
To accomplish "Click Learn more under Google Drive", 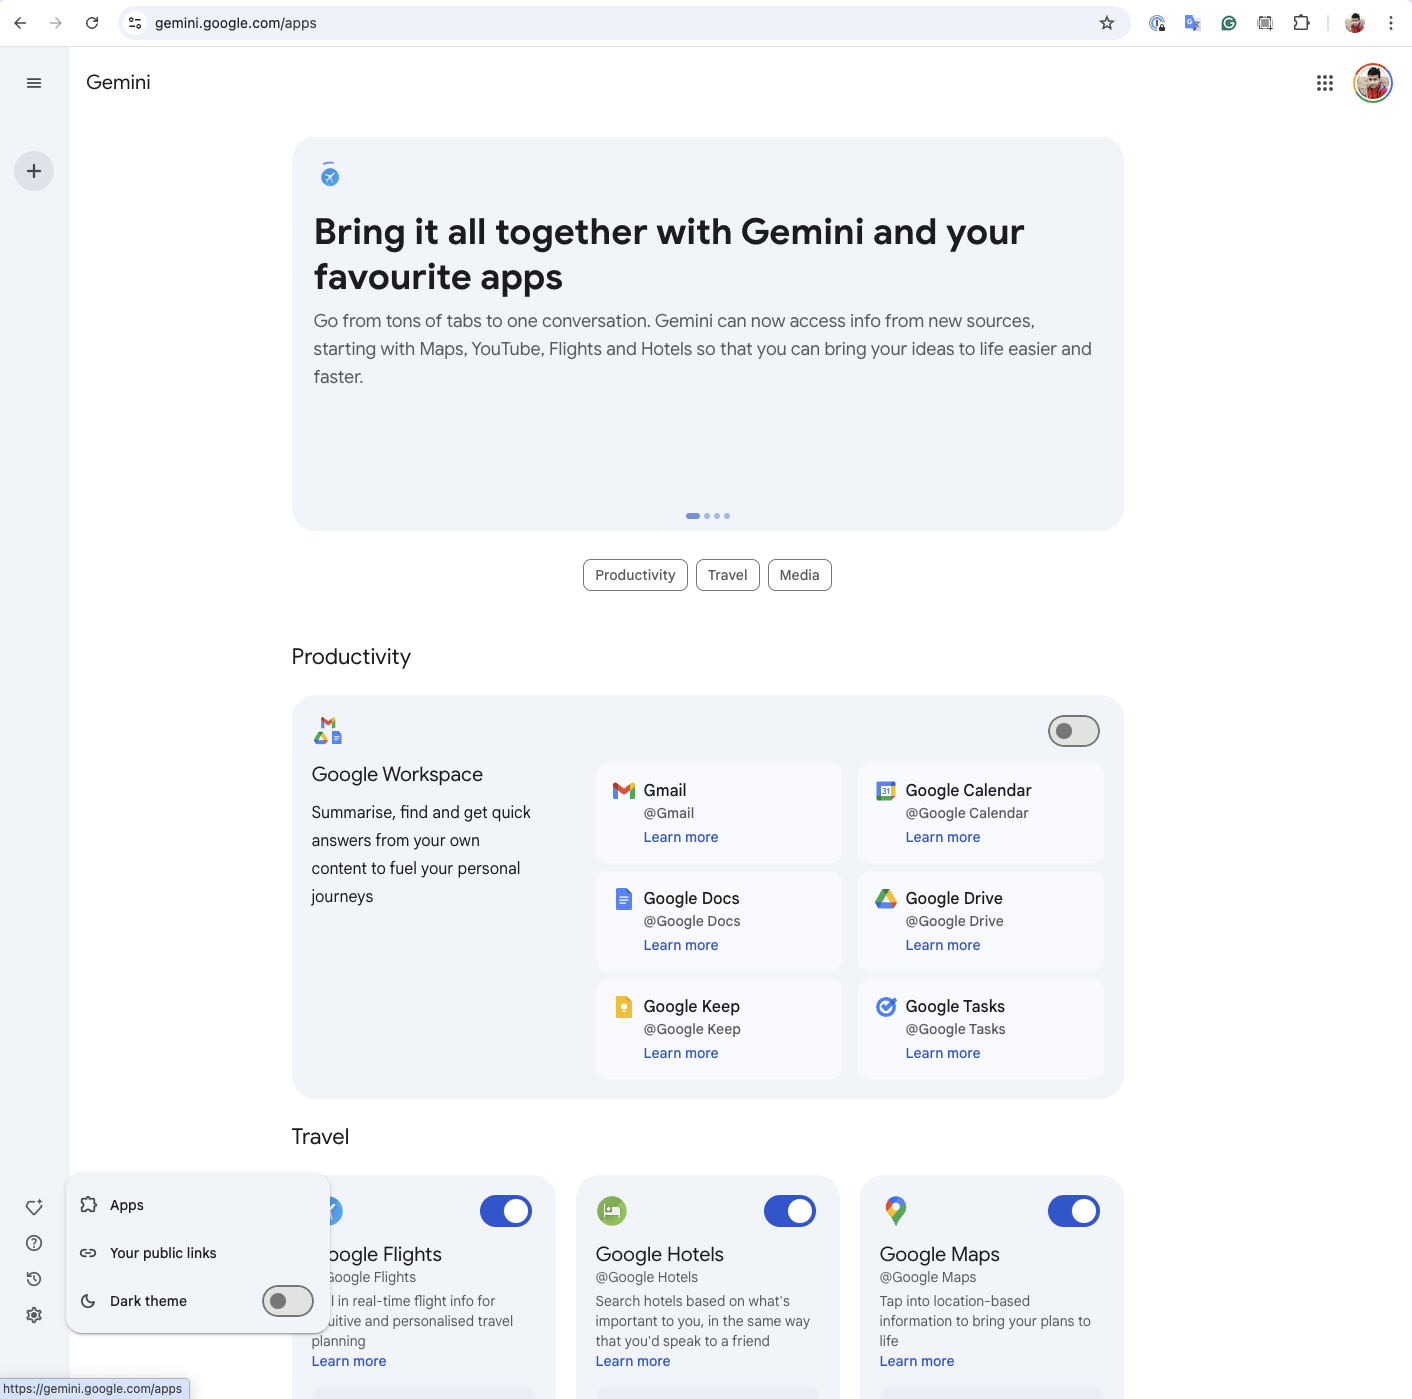I will click(x=942, y=945).
